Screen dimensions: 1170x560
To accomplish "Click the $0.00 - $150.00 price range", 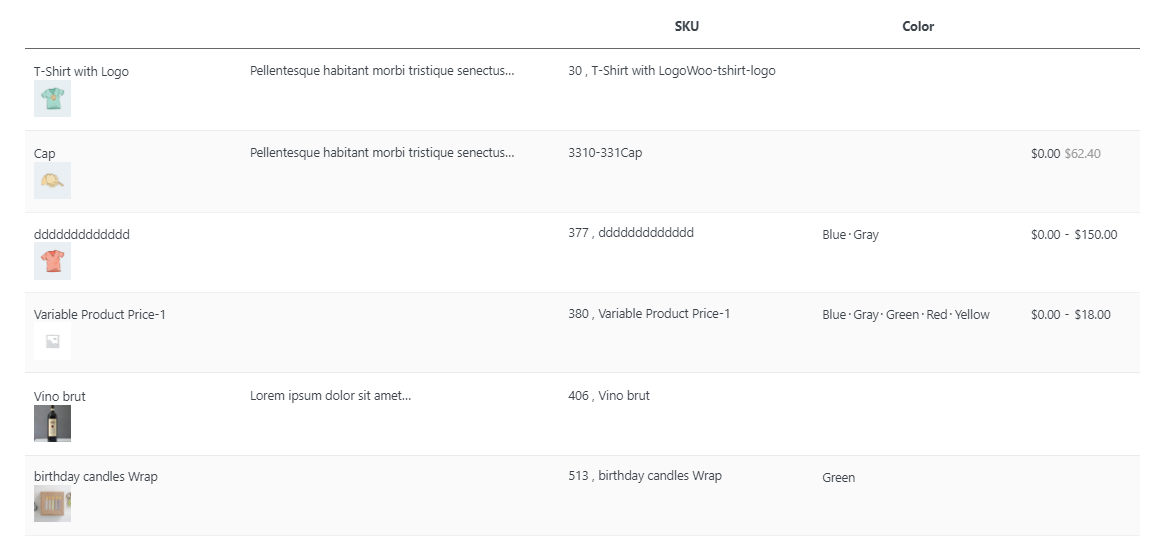I will (1074, 235).
